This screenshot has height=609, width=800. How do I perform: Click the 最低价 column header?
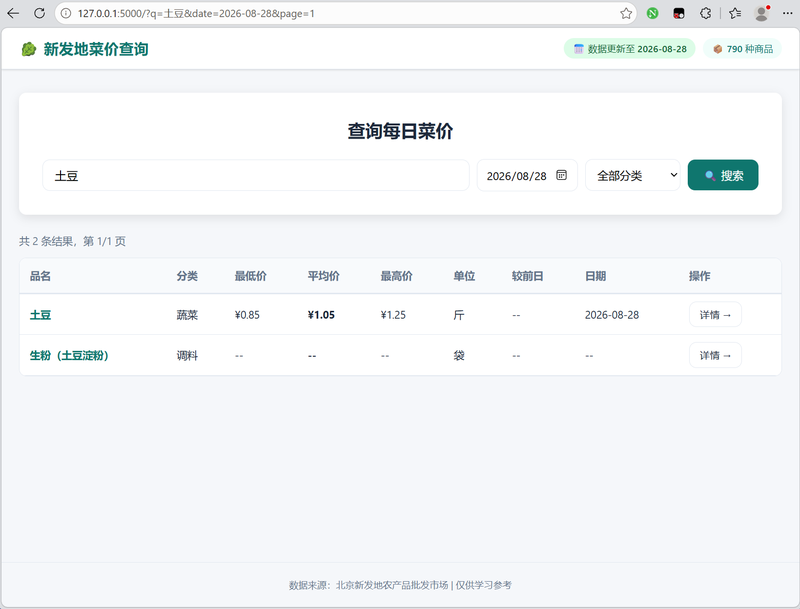pyautogui.click(x=251, y=276)
